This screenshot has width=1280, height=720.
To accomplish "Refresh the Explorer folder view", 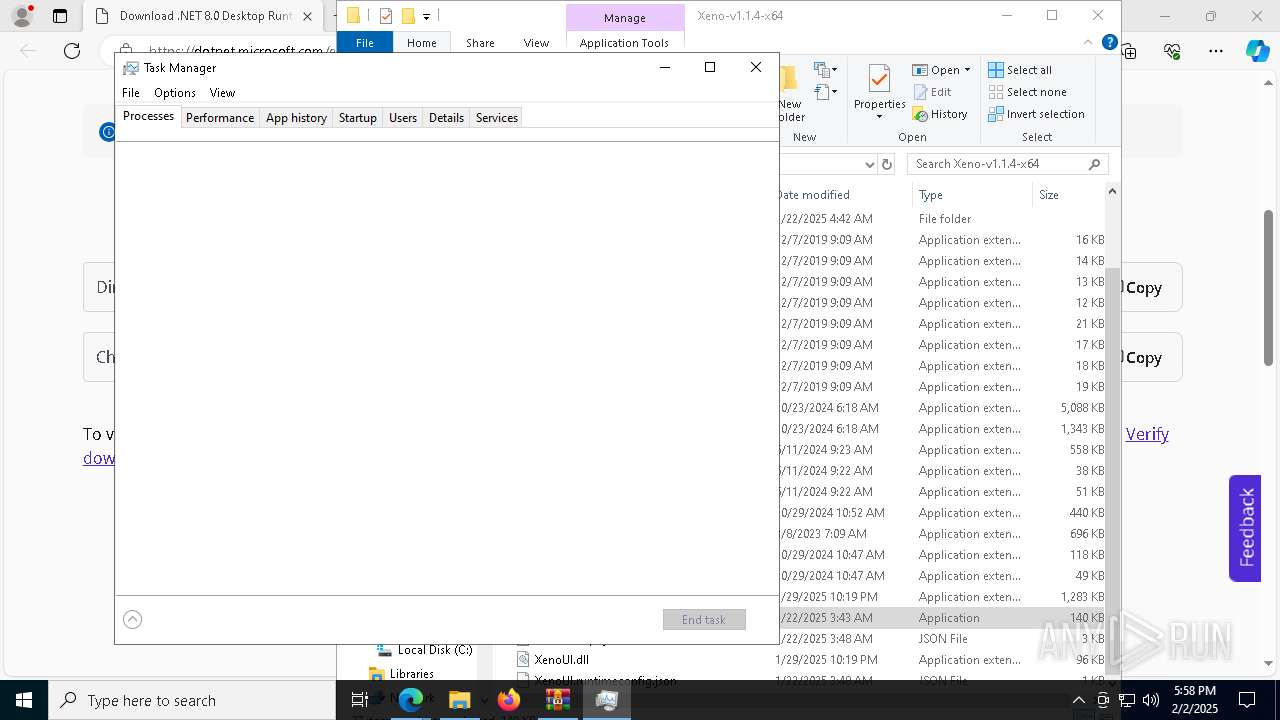I will pyautogui.click(x=886, y=164).
